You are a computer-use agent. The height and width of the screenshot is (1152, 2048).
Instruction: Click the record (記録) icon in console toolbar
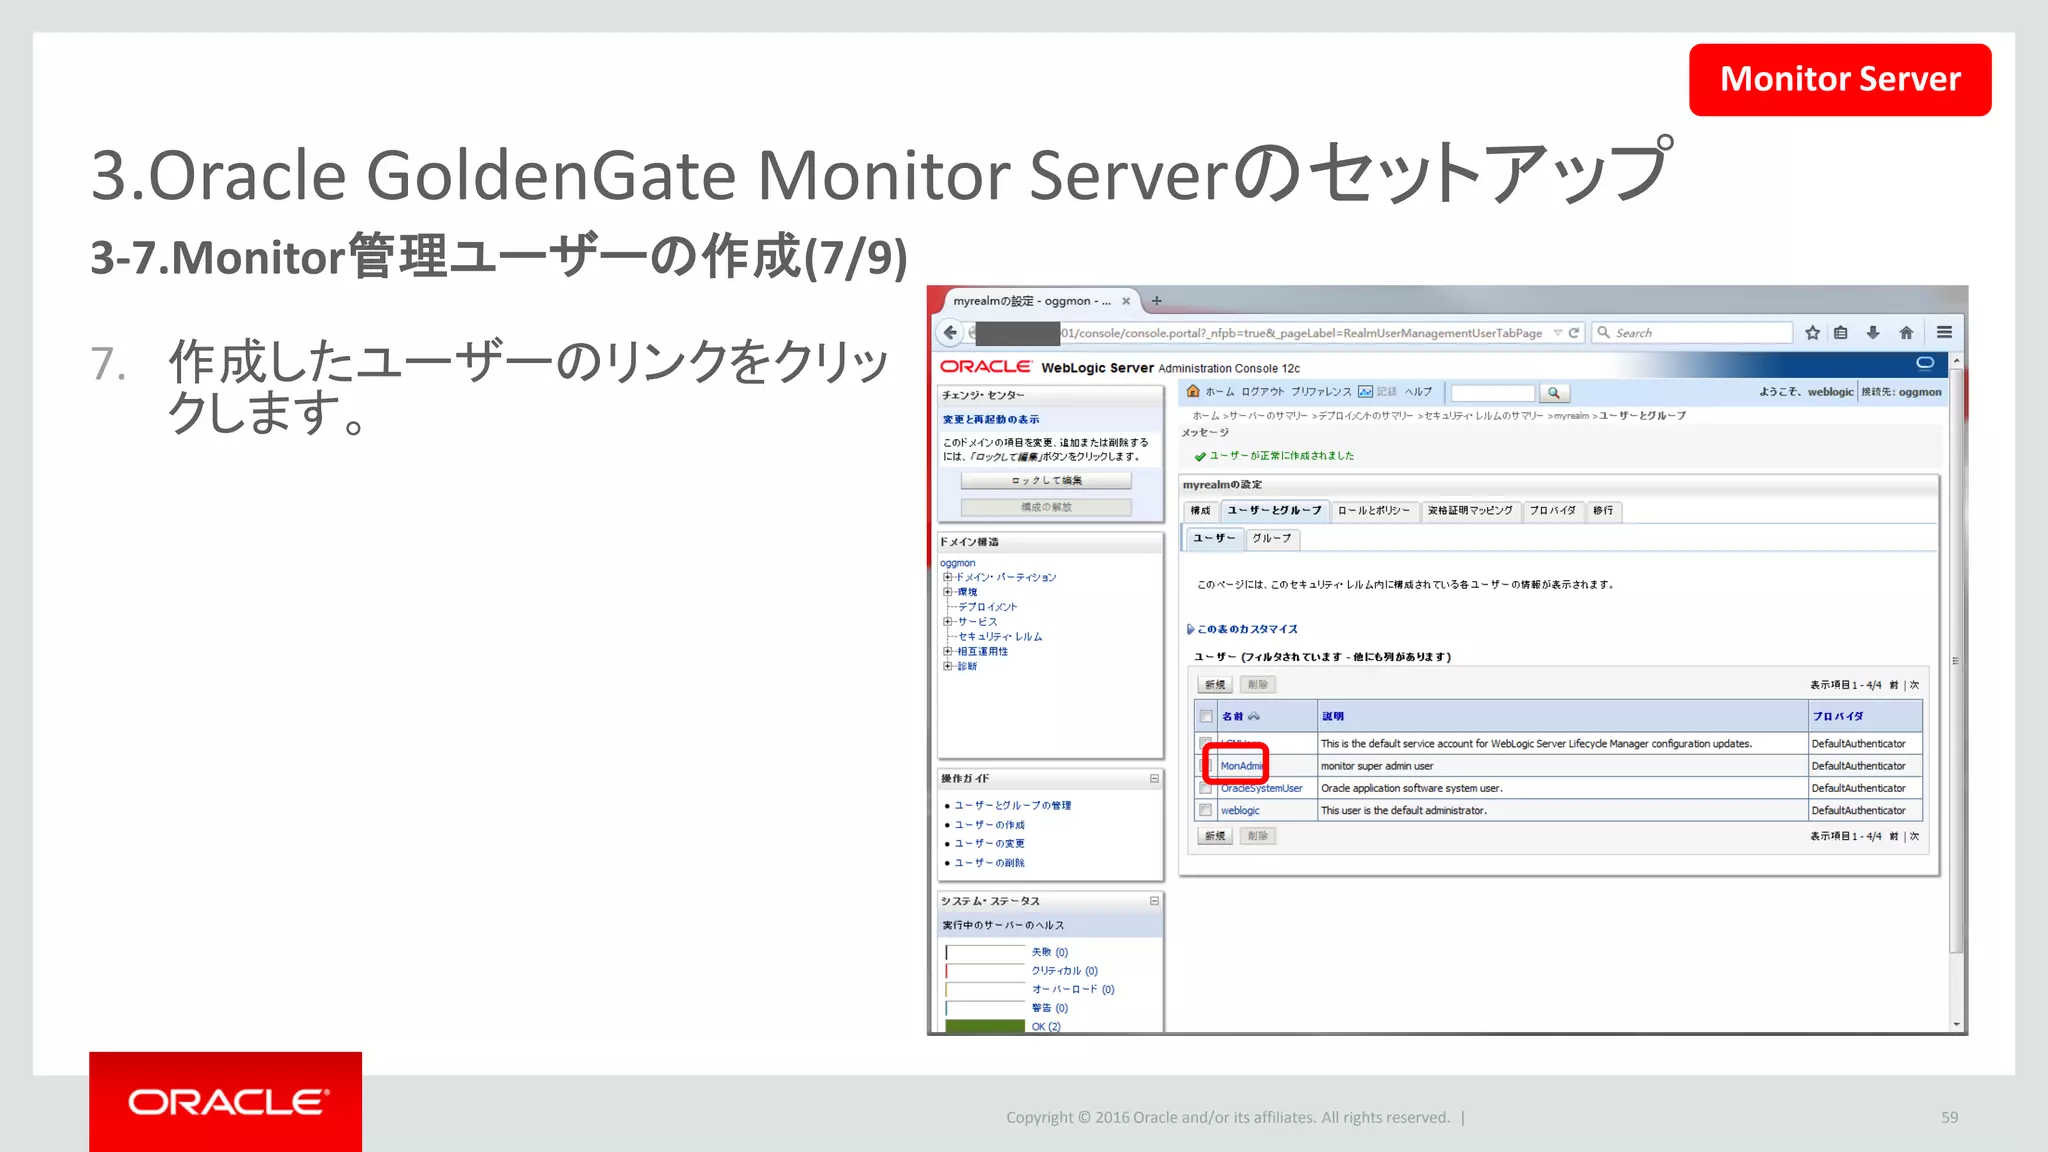pyautogui.click(x=1365, y=392)
